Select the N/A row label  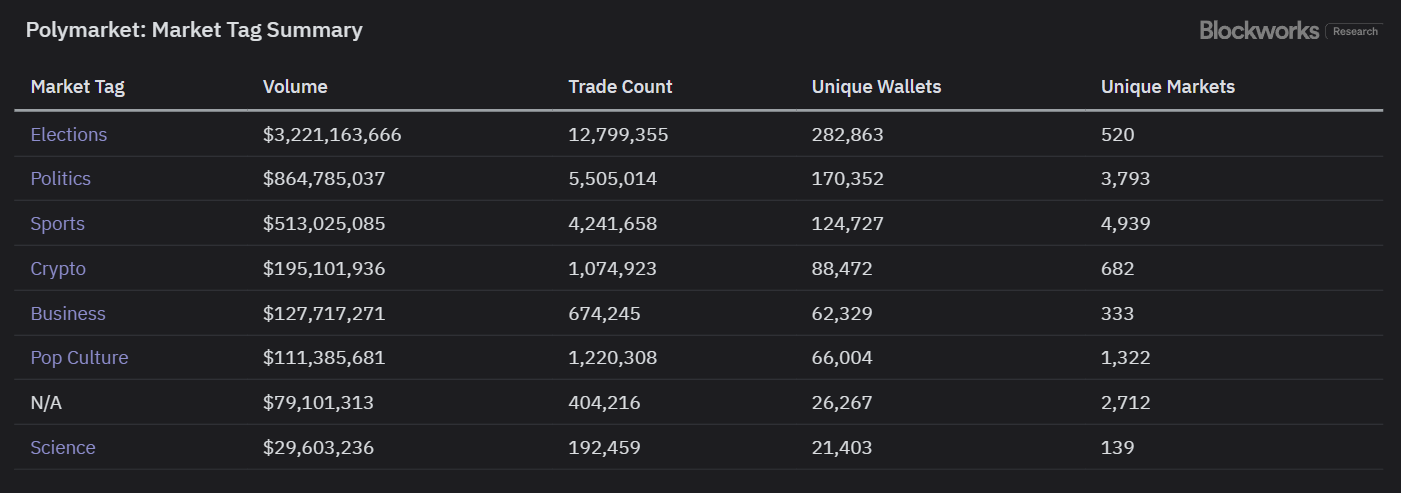[x=48, y=403]
